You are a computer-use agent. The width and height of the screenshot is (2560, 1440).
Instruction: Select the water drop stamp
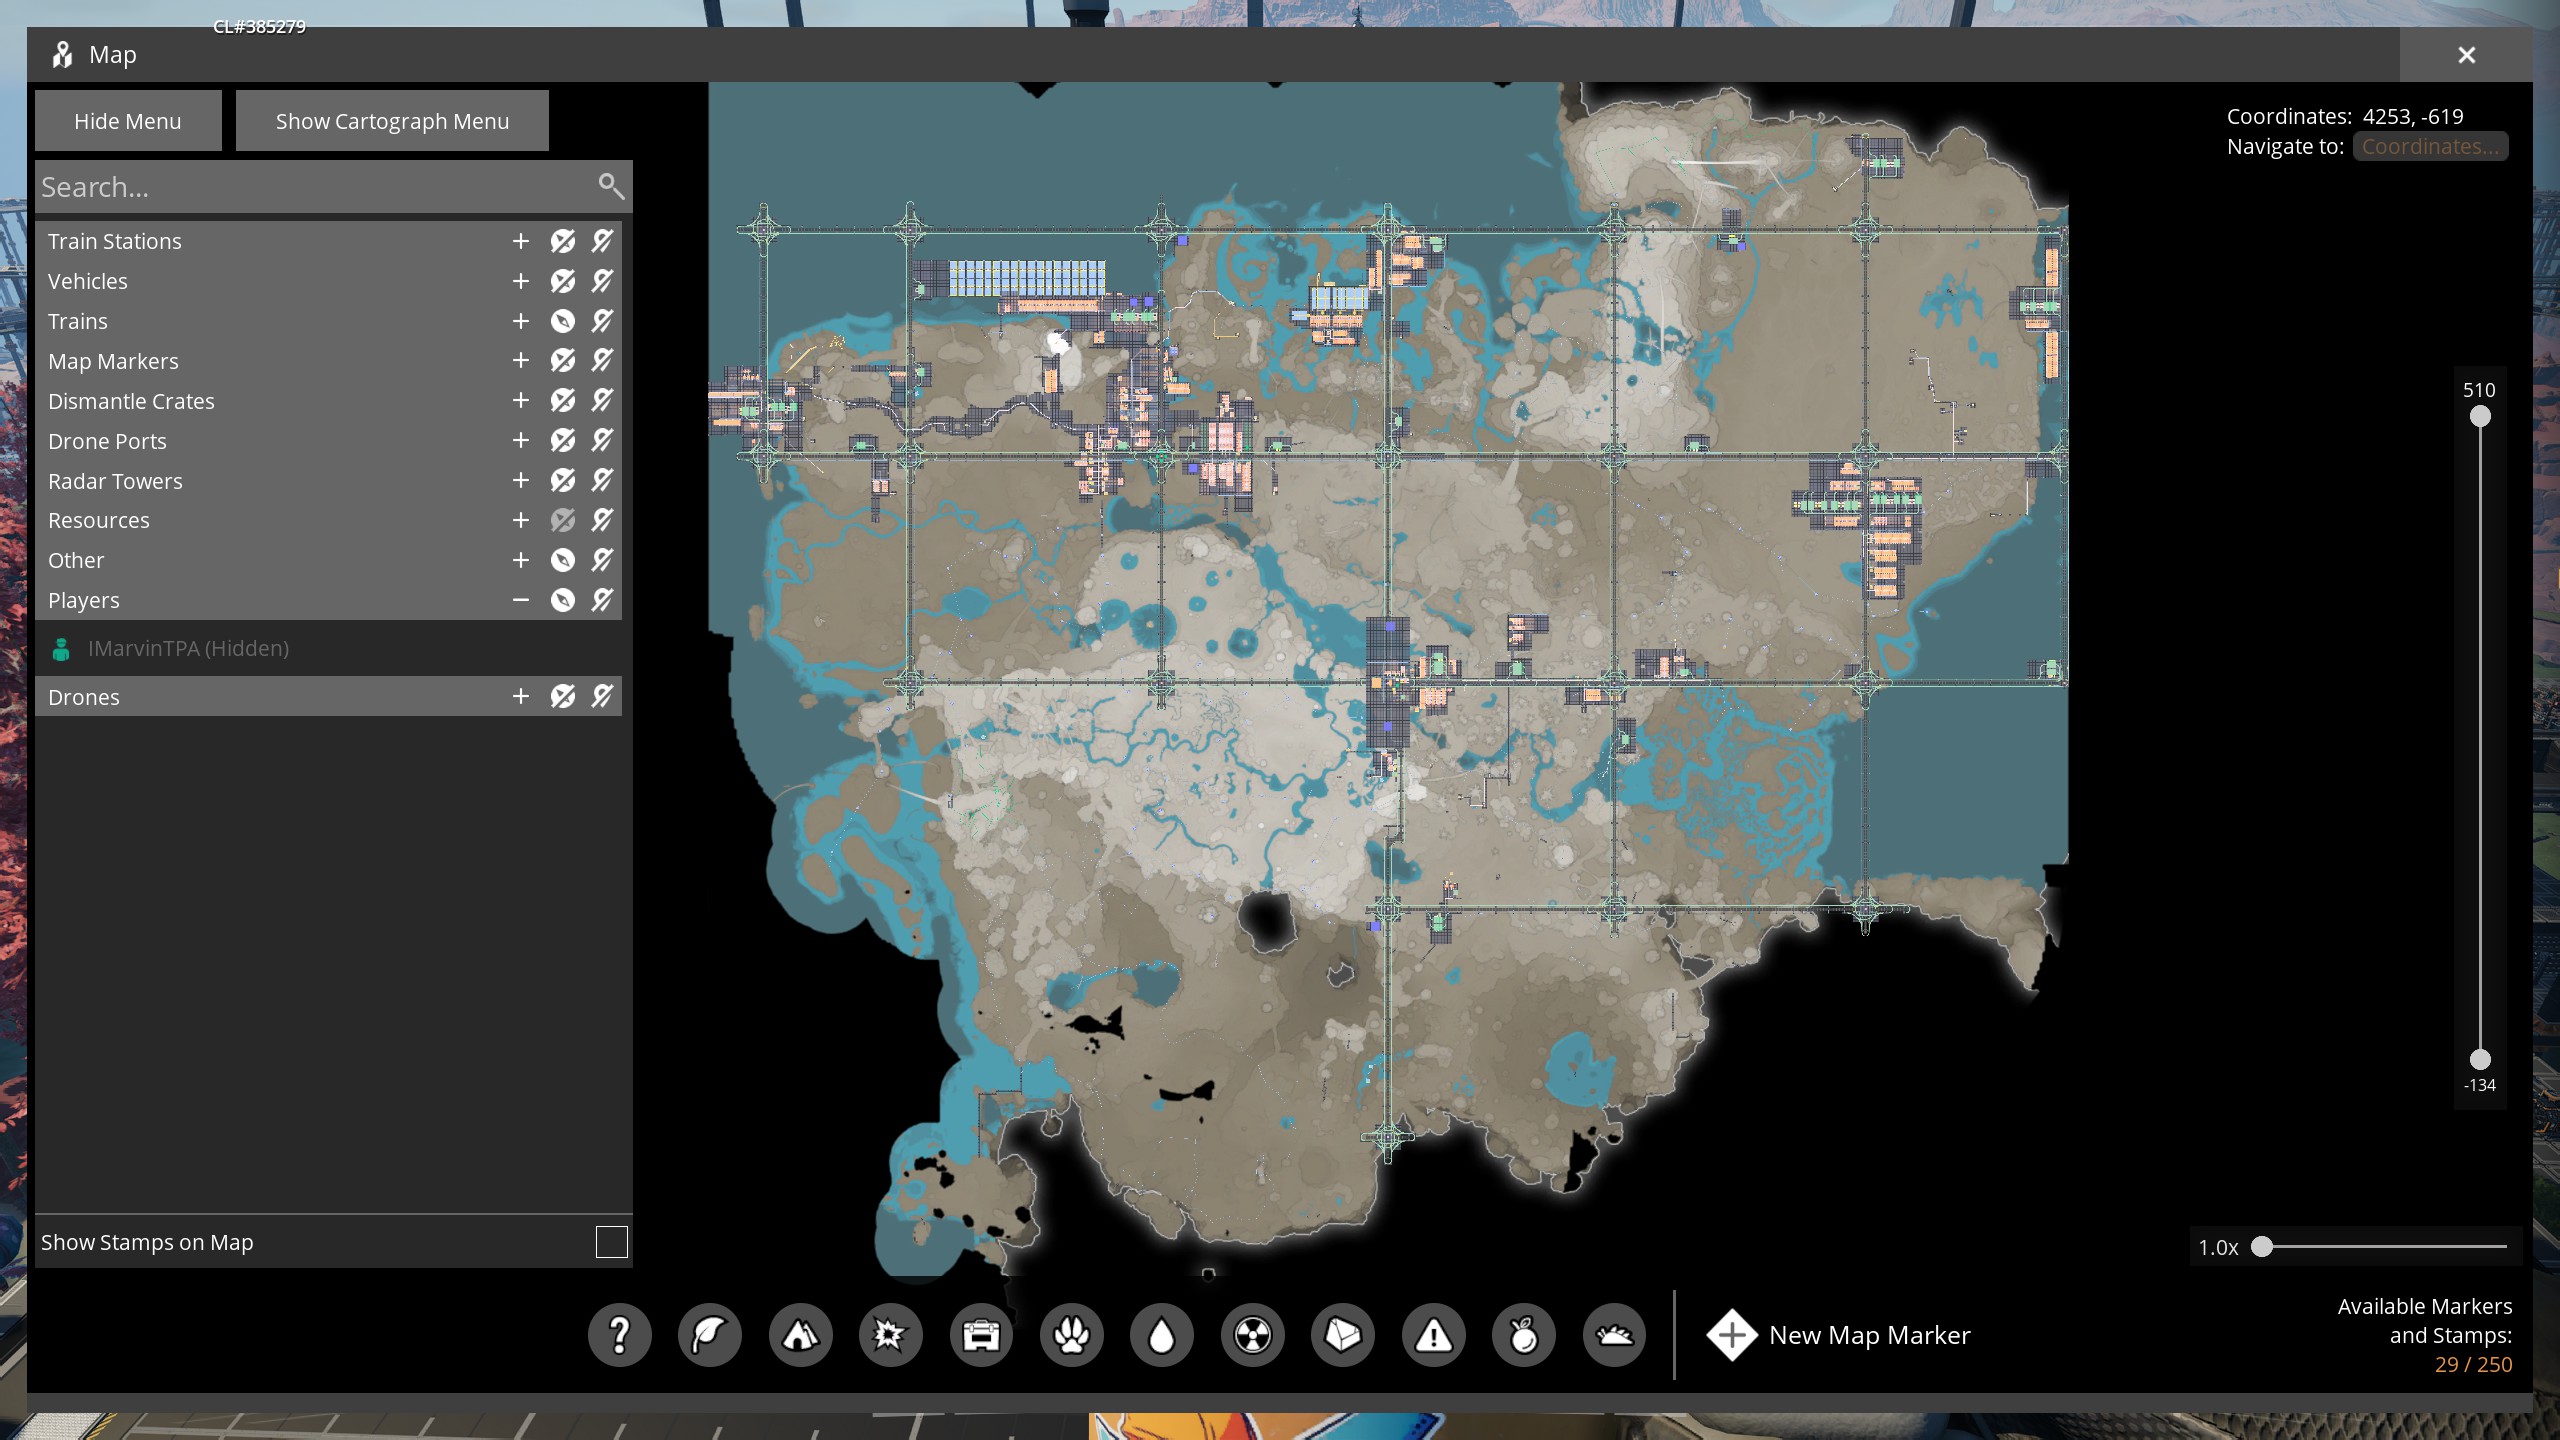pyautogui.click(x=1161, y=1335)
